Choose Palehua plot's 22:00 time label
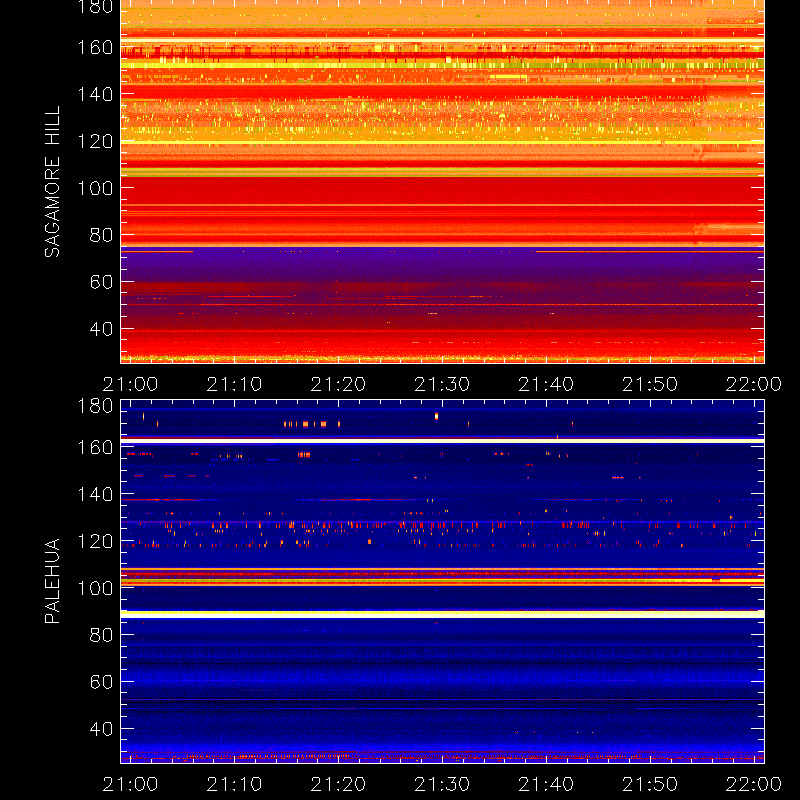 tap(754, 784)
